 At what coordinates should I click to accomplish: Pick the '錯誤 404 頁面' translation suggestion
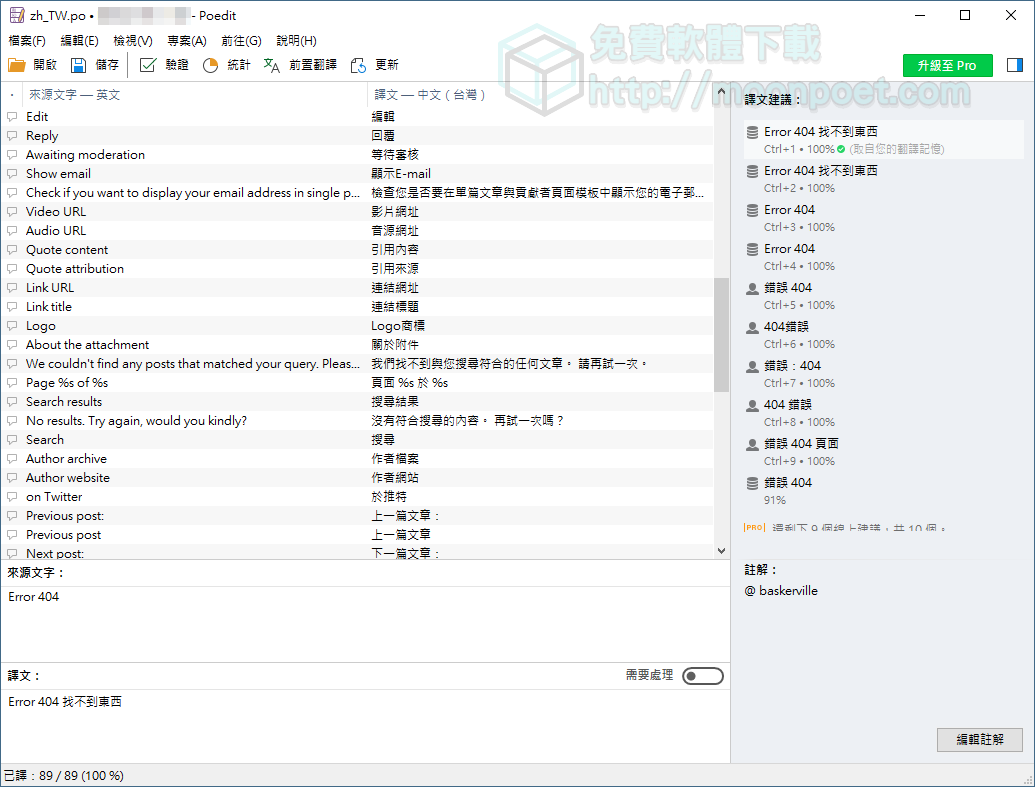point(801,444)
